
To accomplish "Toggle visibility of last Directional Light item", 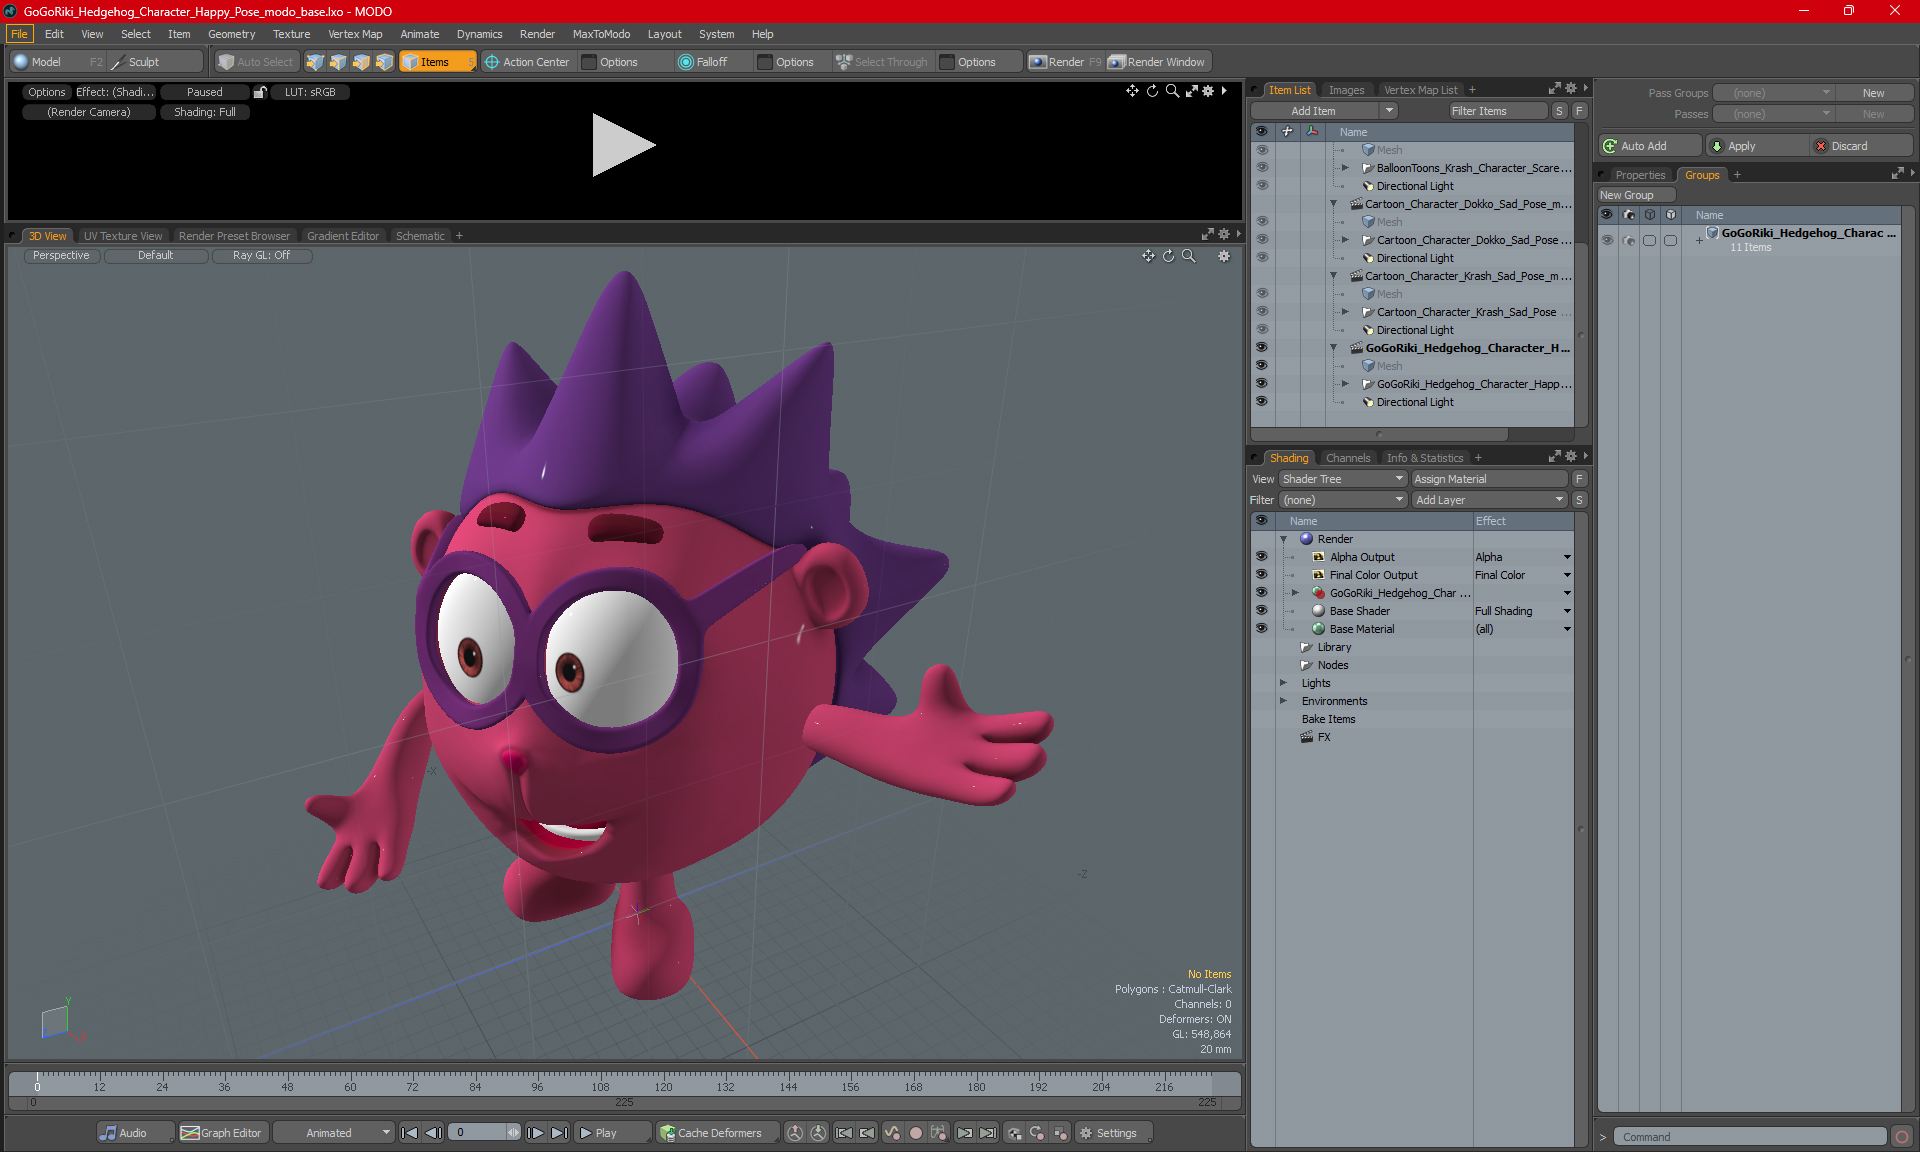I will click(1261, 402).
